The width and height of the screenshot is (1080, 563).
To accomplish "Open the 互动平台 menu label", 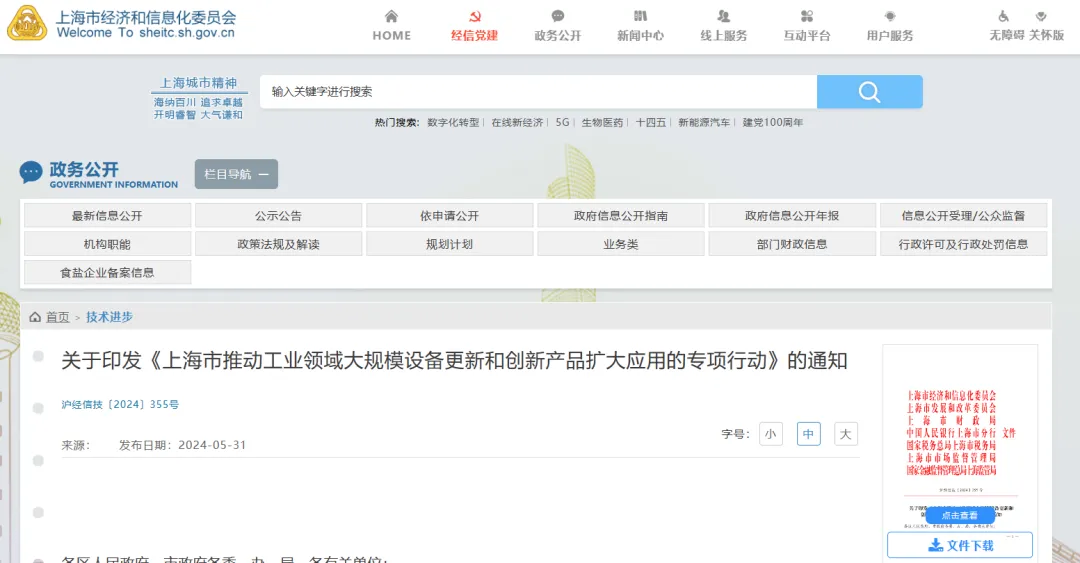I will pos(807,35).
